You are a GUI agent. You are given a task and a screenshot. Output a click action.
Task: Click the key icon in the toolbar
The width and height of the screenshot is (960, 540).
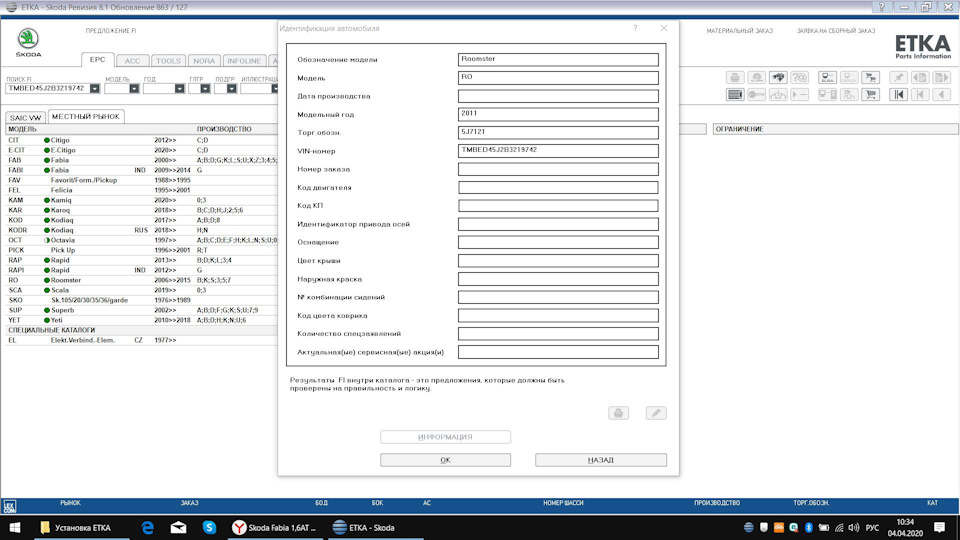[x=756, y=94]
